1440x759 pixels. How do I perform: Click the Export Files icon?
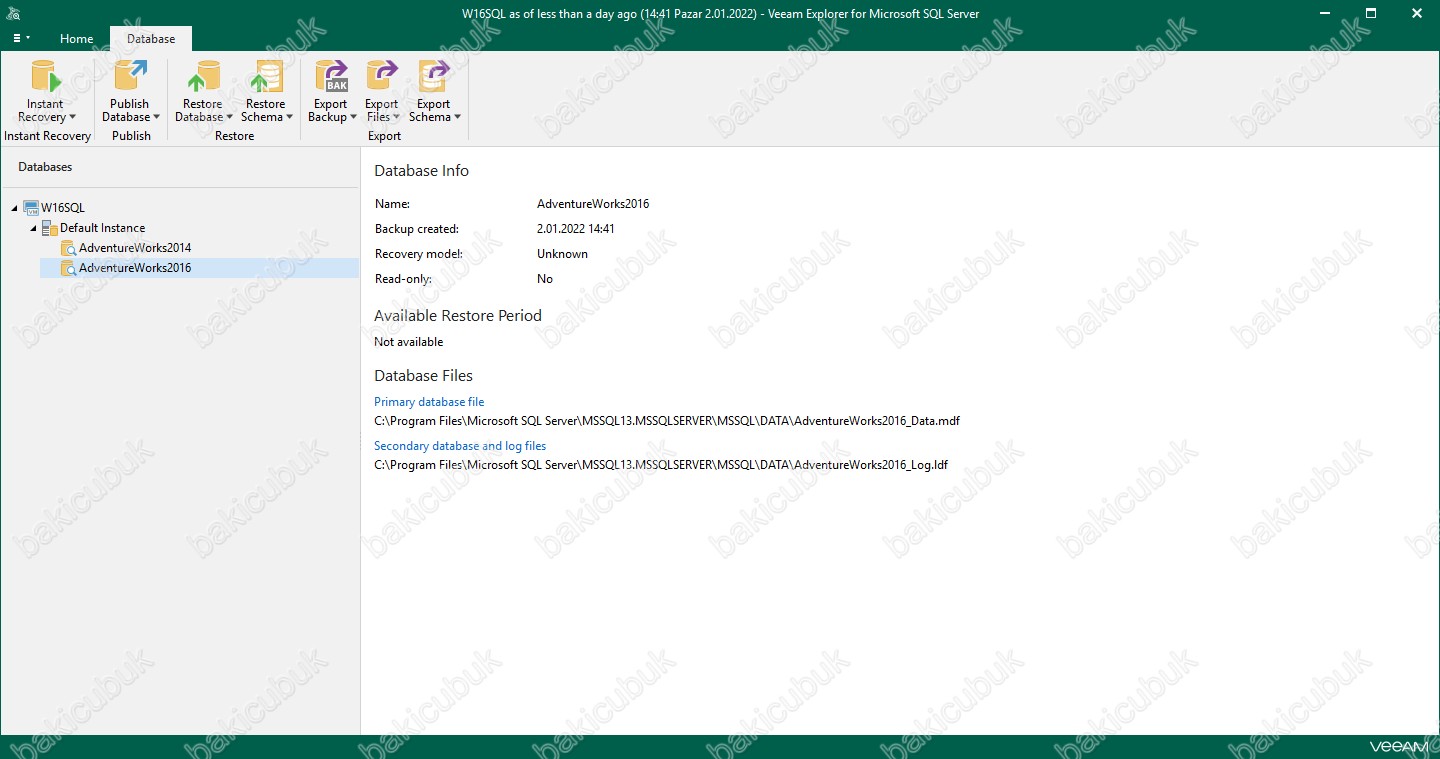pyautogui.click(x=382, y=76)
